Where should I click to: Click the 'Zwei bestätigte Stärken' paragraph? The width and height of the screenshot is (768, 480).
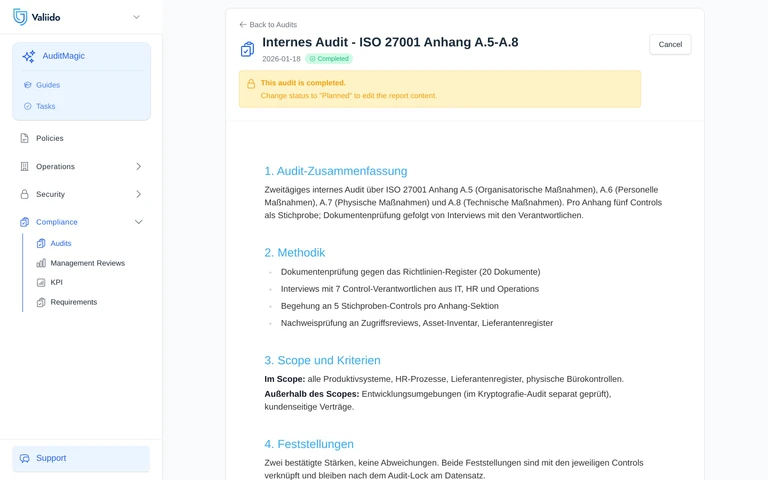click(x=454, y=469)
